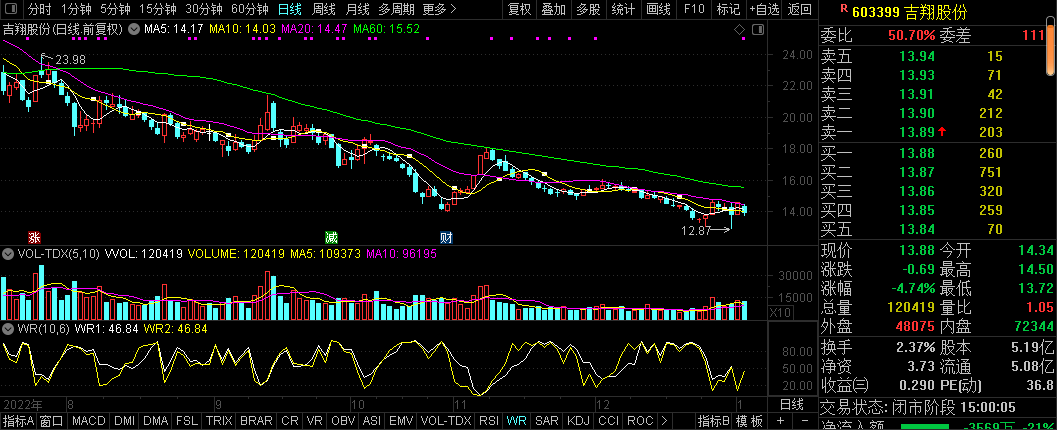
Task: Switch to the 周线 weekly chart
Action: pos(324,10)
